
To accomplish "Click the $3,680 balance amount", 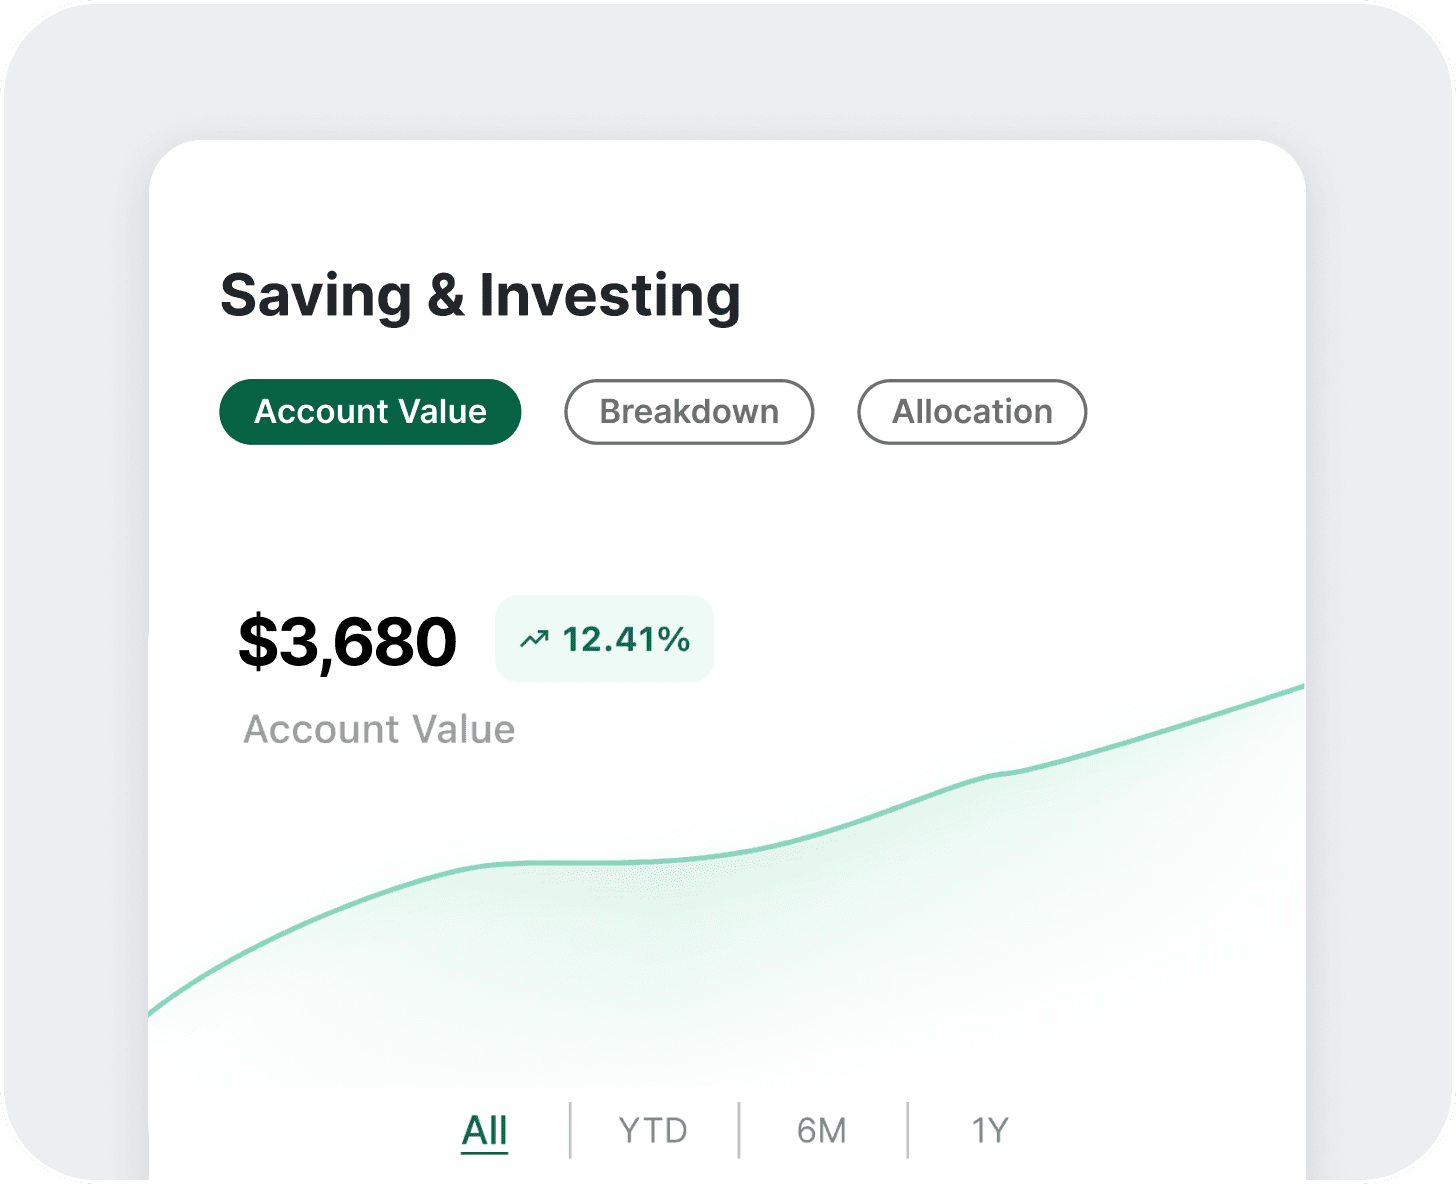I will coord(347,642).
